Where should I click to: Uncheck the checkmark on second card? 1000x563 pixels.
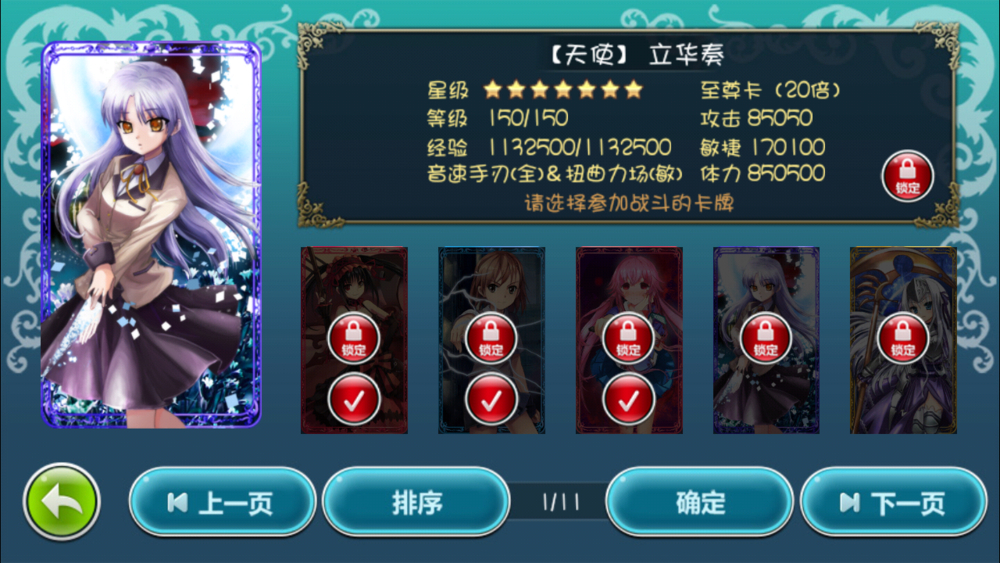(491, 400)
